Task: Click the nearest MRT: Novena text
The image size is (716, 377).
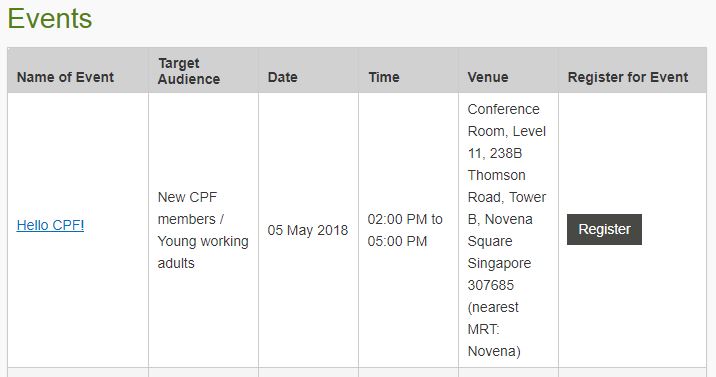Action: pyautogui.click(x=494, y=329)
